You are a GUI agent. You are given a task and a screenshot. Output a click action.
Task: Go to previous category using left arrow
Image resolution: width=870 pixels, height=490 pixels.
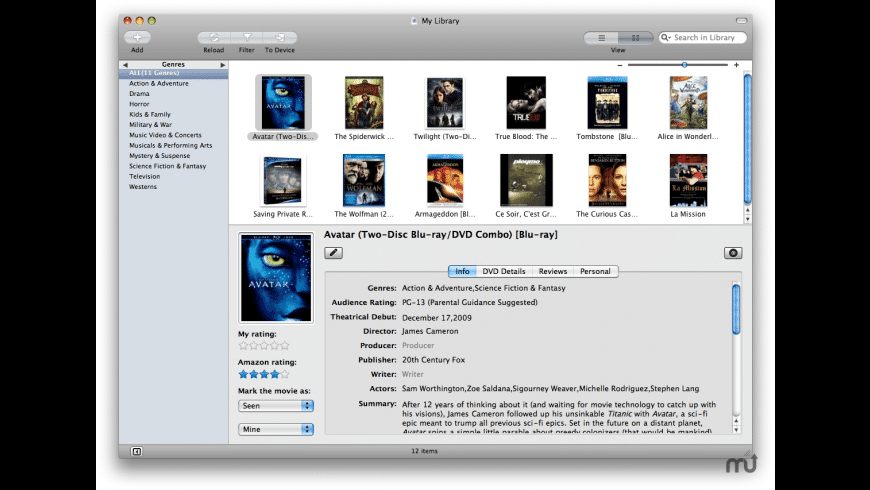[125, 65]
